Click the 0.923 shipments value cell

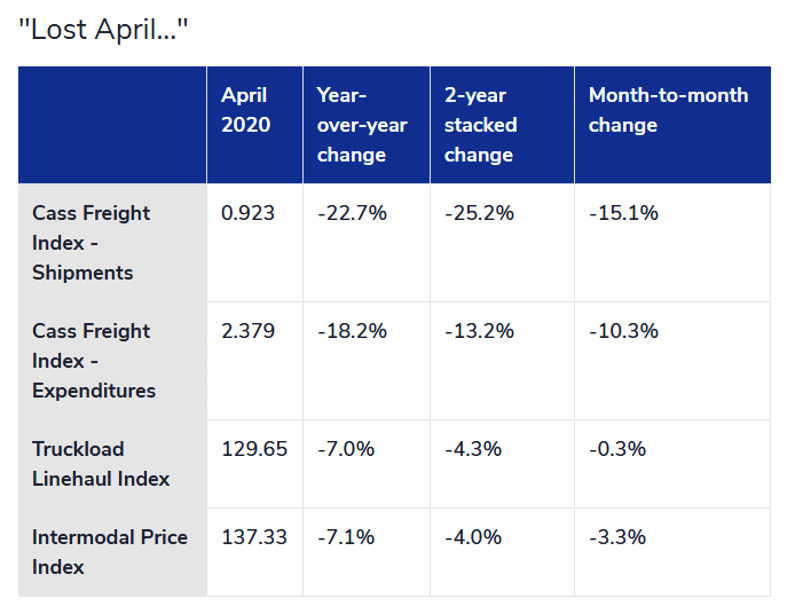[248, 213]
